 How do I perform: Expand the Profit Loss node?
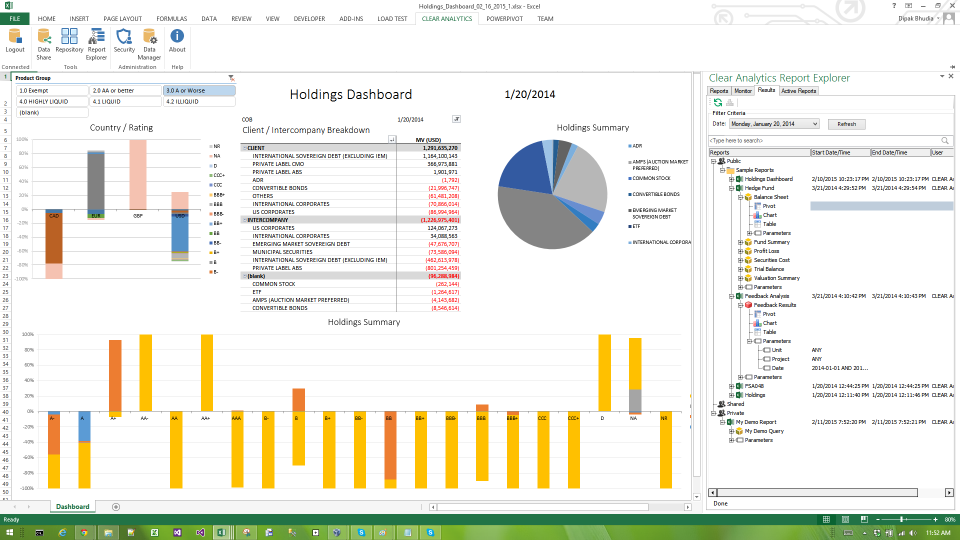tap(740, 251)
